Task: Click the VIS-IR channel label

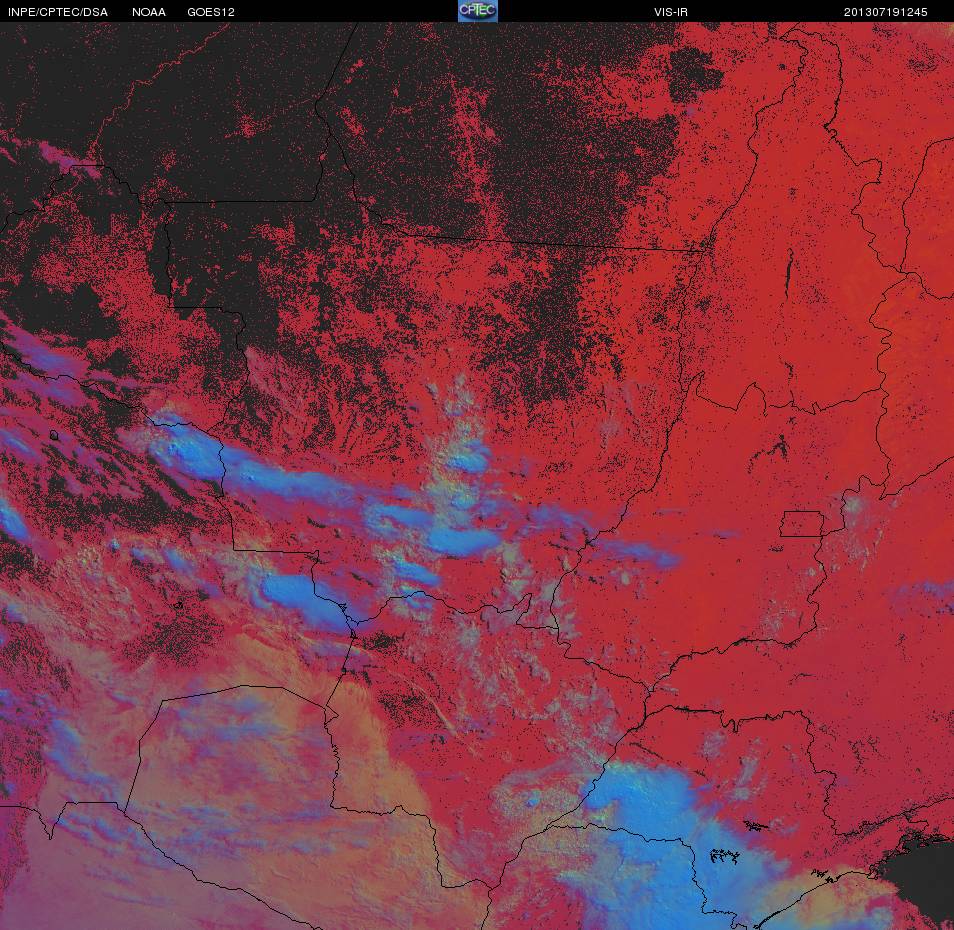Action: coord(671,12)
